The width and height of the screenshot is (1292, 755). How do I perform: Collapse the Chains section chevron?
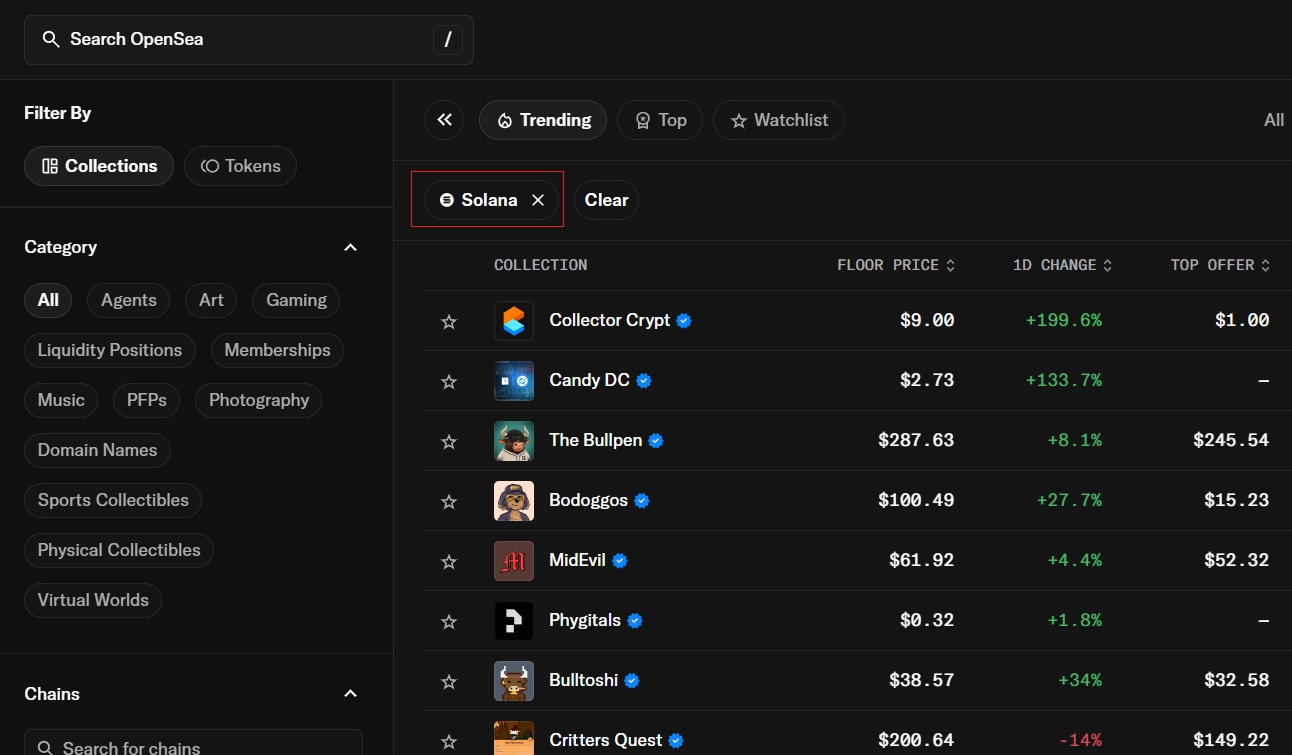[x=350, y=694]
